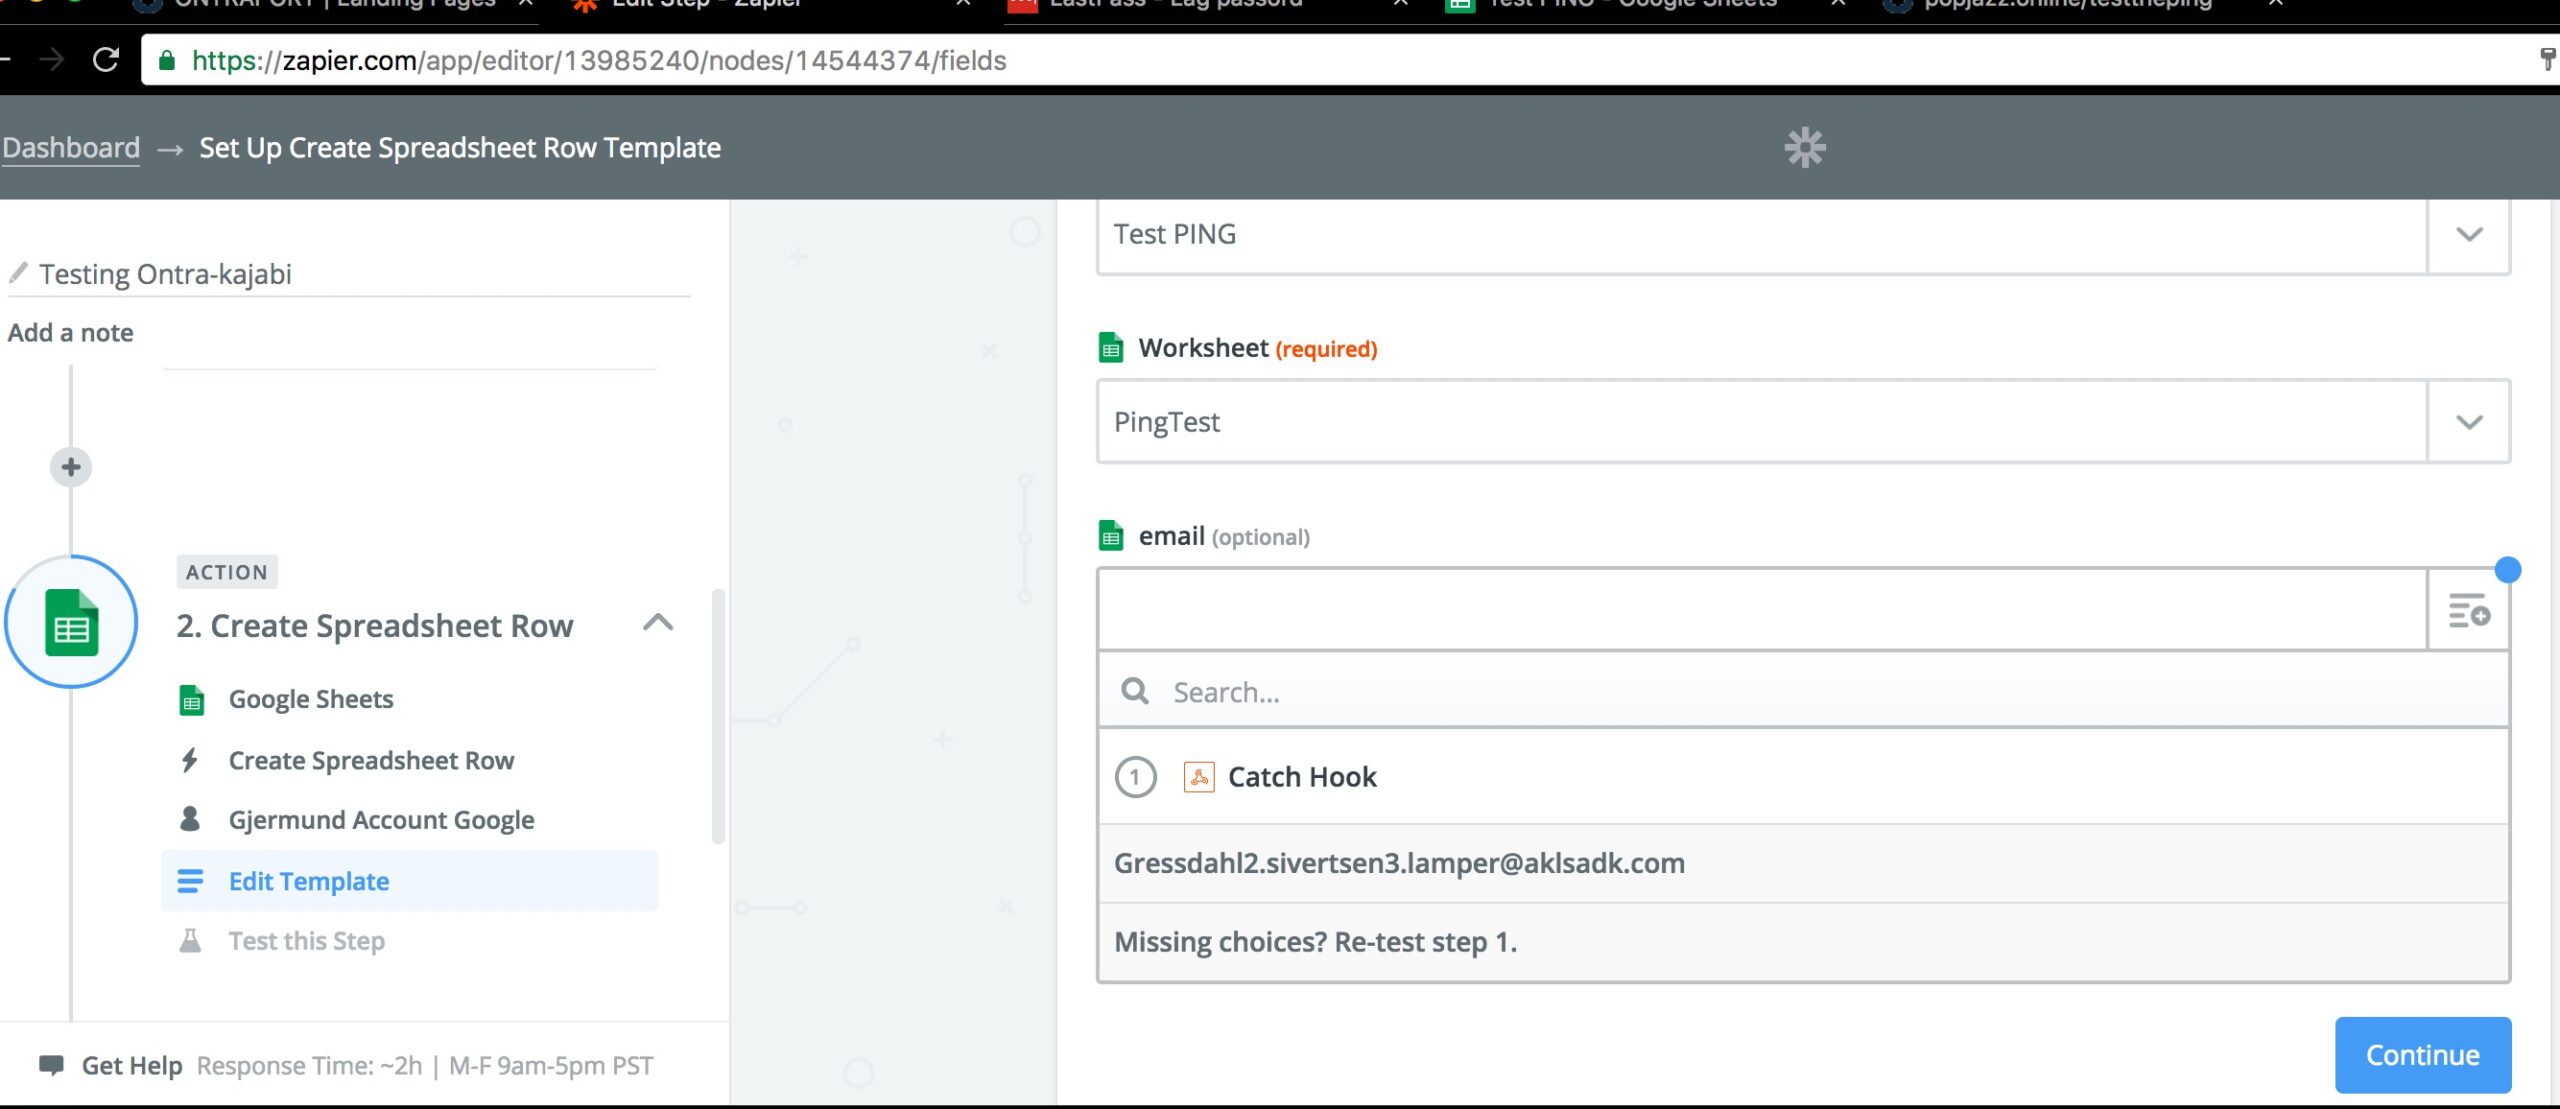The image size is (2560, 1109).
Task: Click the small Google Sheets sidebar icon
Action: click(191, 700)
